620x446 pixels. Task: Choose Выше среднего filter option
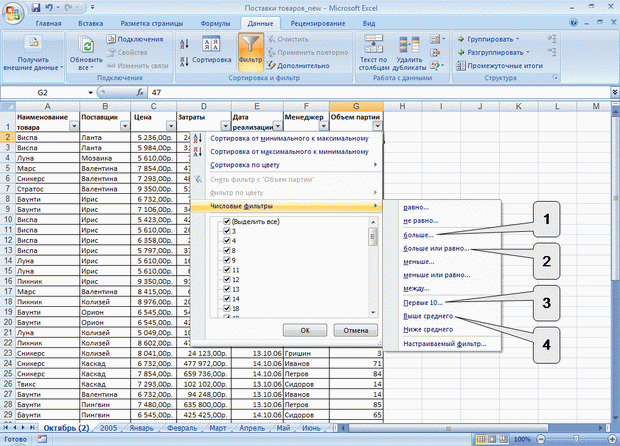[428, 316]
